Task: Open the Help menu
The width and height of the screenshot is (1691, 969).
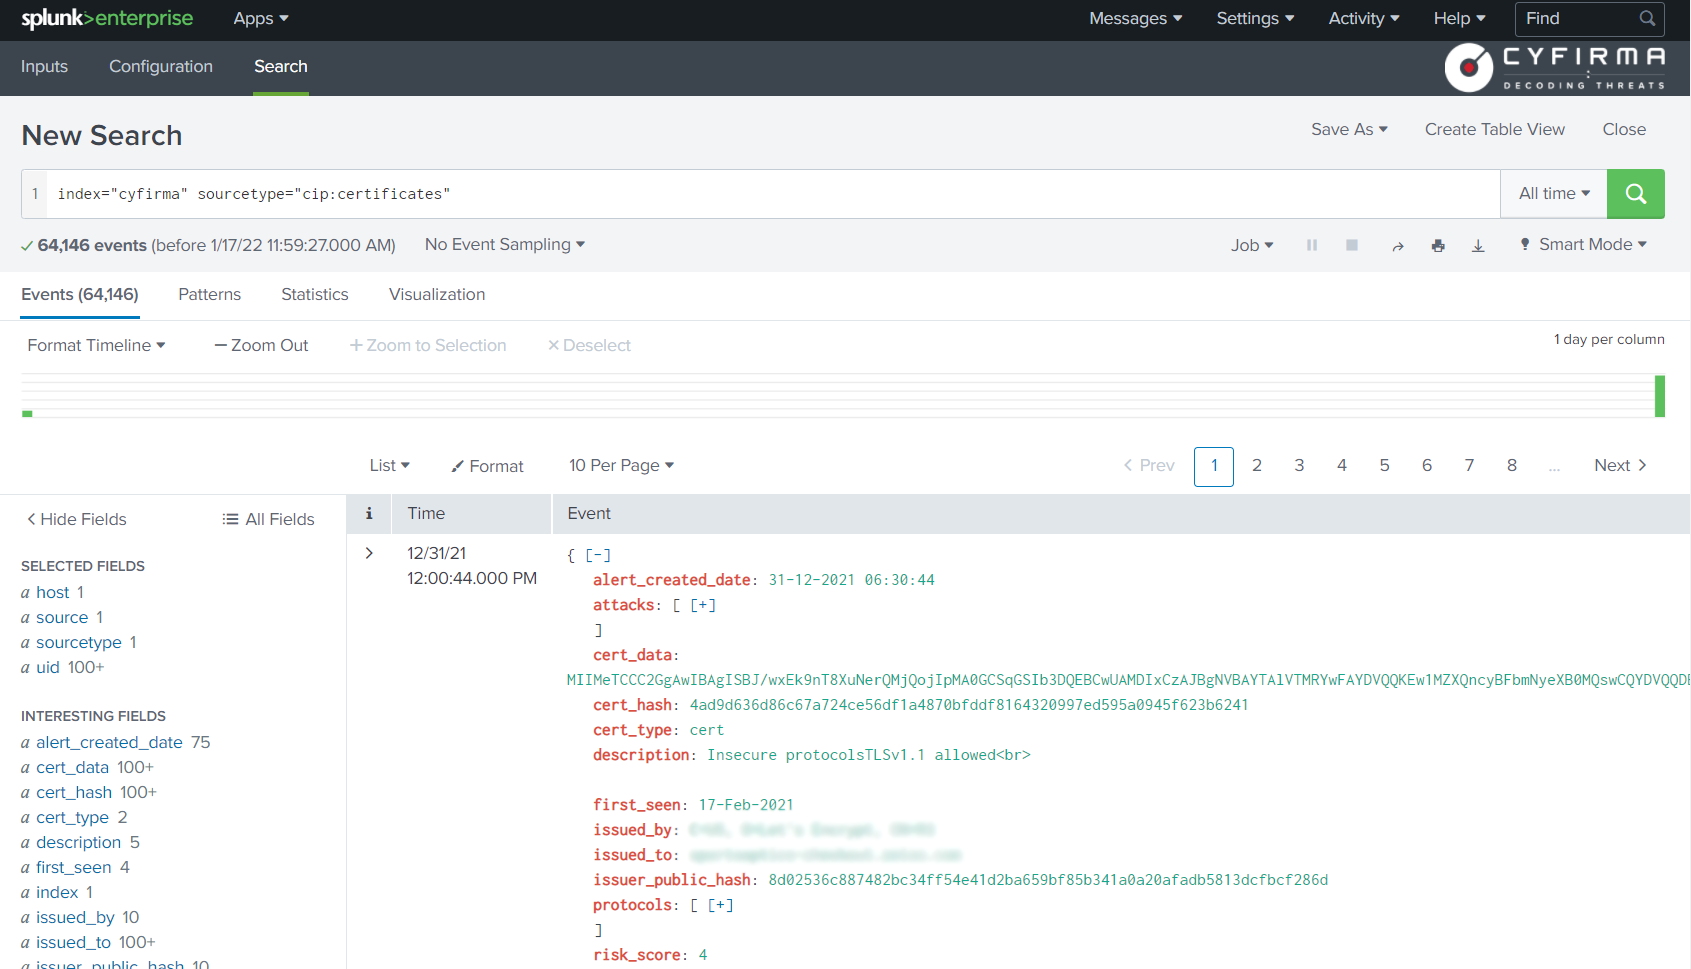Action: (1460, 19)
